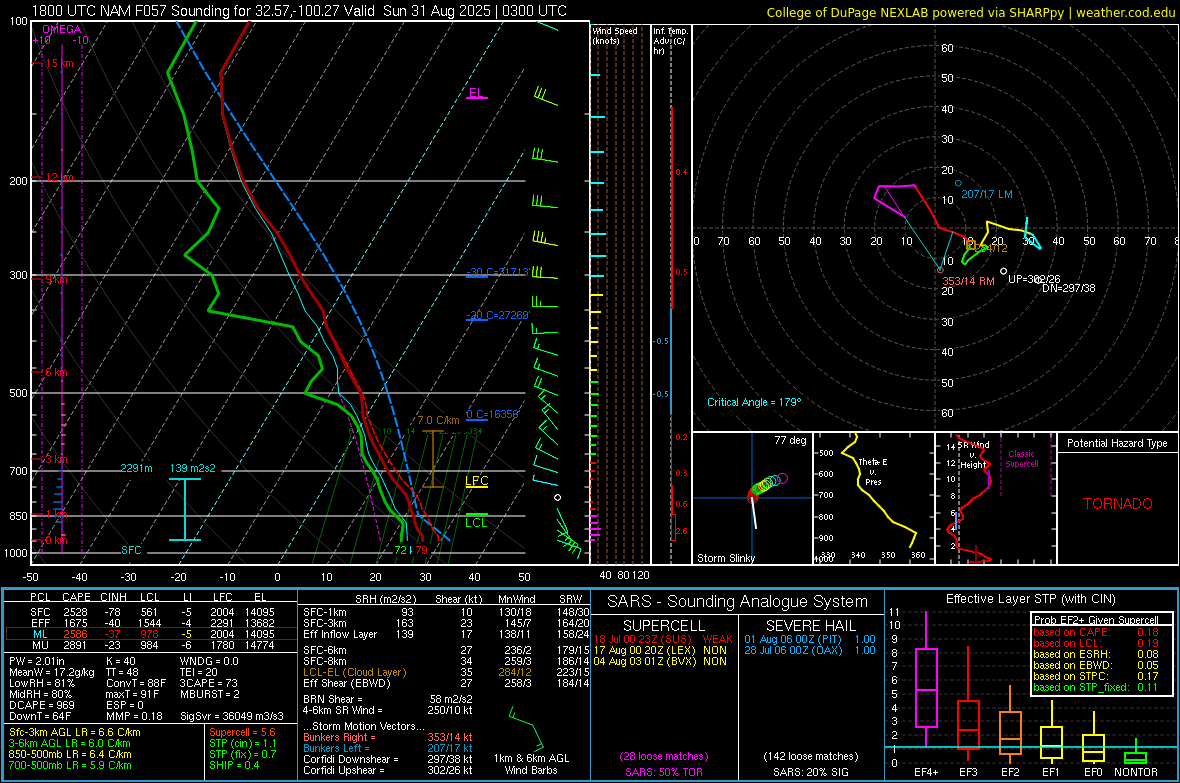Screen dimensions: 1180x783
Task: Click the '353/14 RM' hodograph label
Action: (x=969, y=281)
